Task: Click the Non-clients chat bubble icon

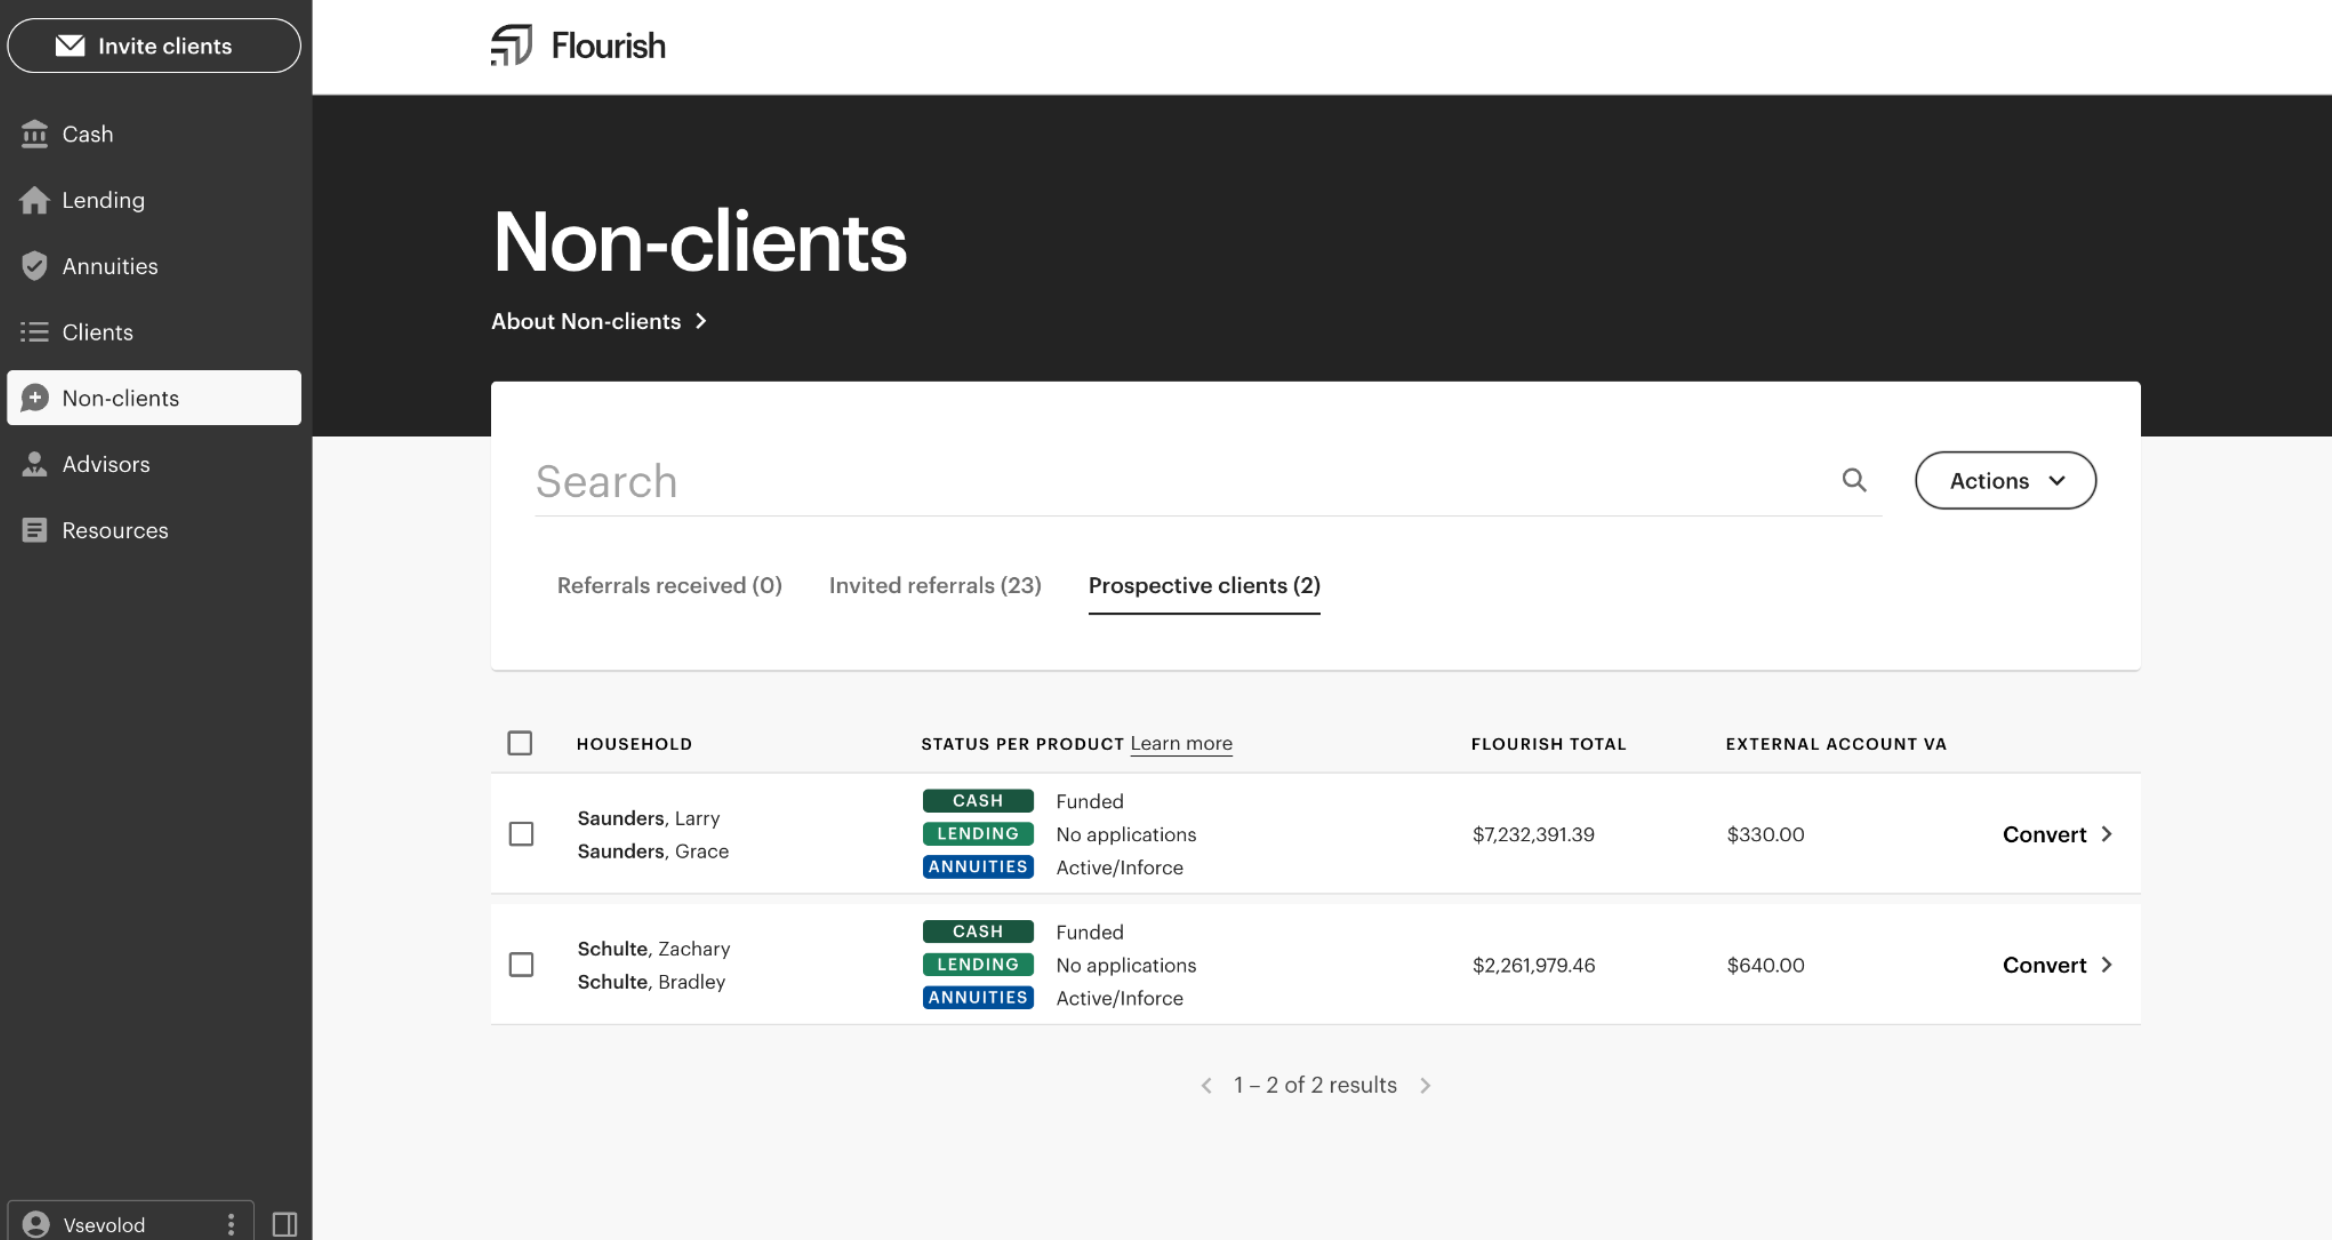Action: tap(34, 397)
